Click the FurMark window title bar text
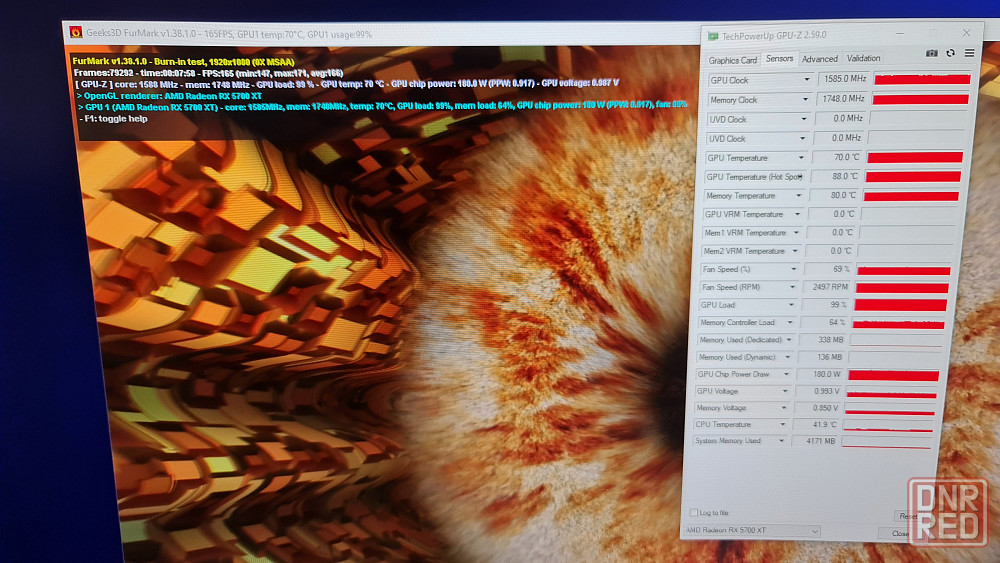 229,34
